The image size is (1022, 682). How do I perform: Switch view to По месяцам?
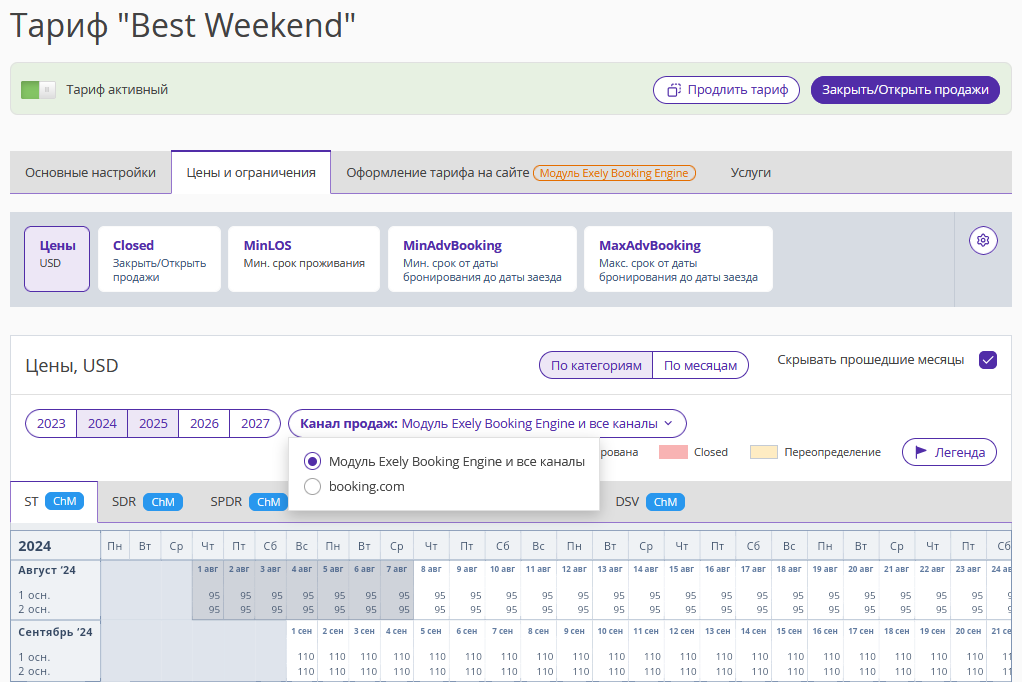click(x=700, y=366)
